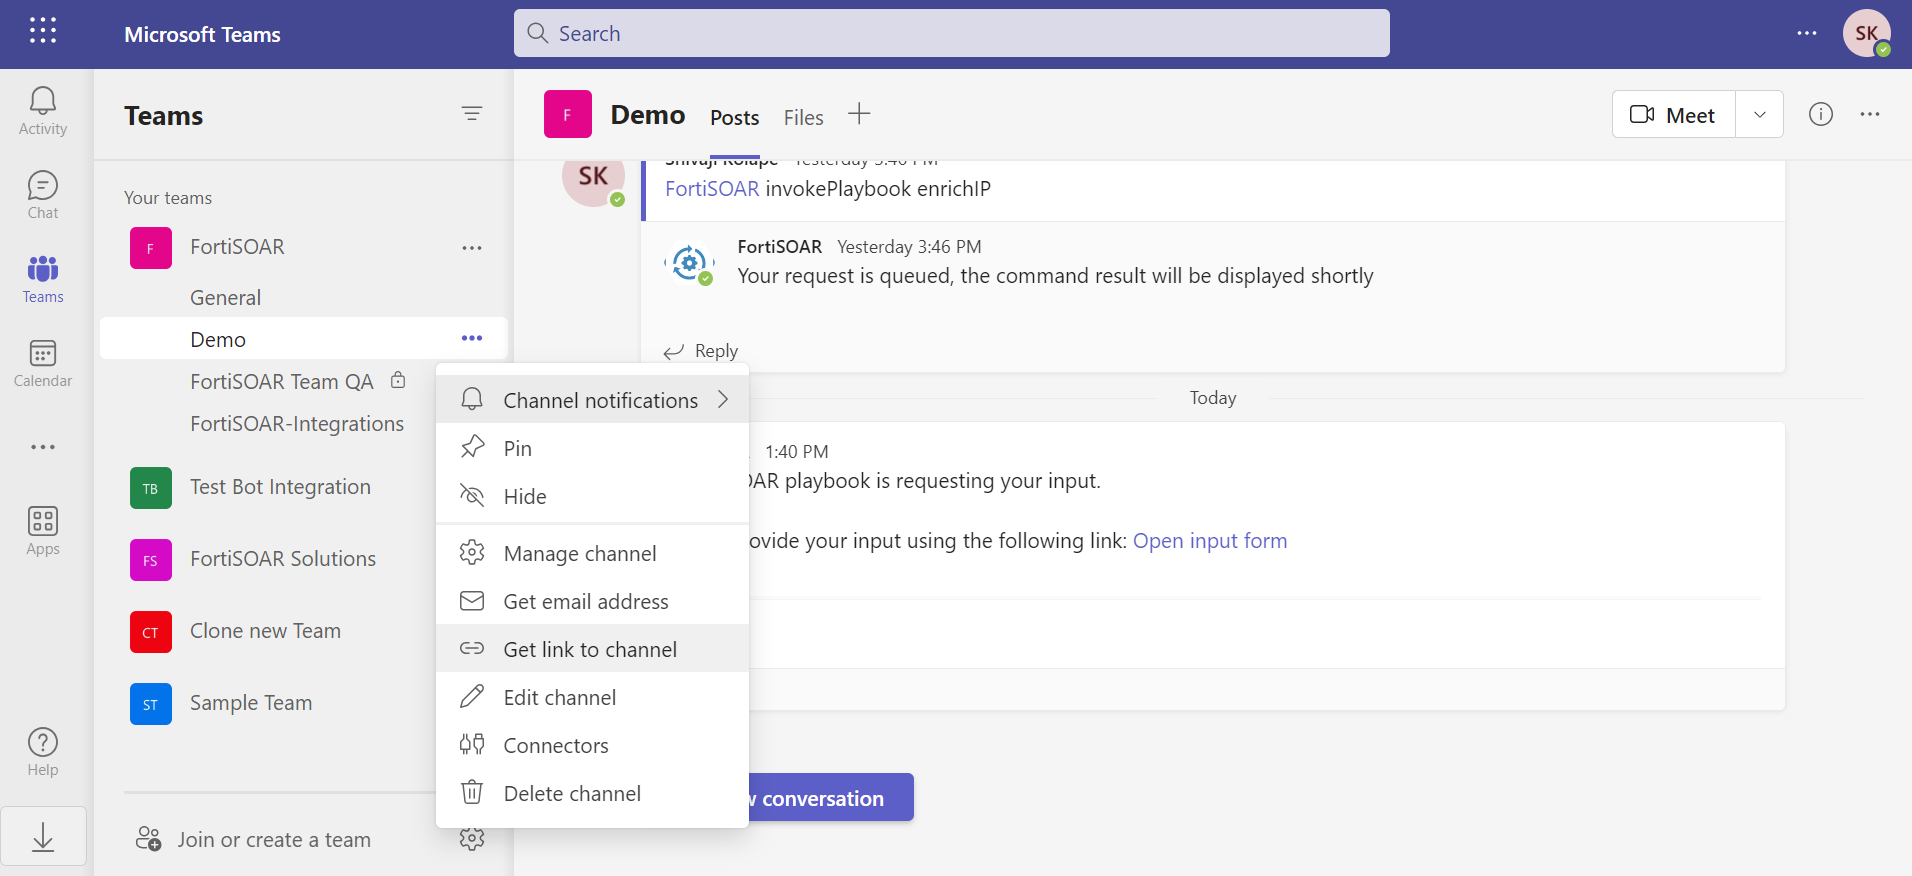The width and height of the screenshot is (1912, 876).
Task: Pin the Demo channel
Action: (x=518, y=449)
